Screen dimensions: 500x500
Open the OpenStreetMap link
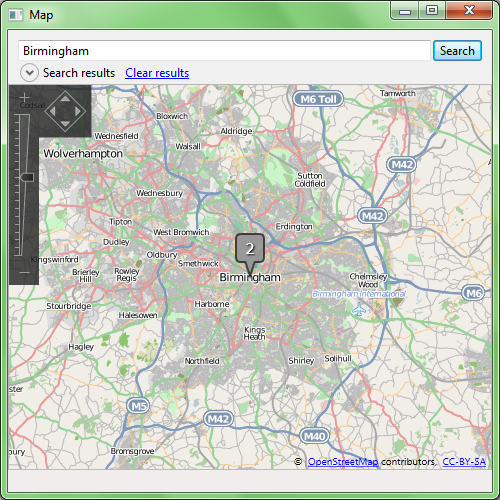[343, 462]
